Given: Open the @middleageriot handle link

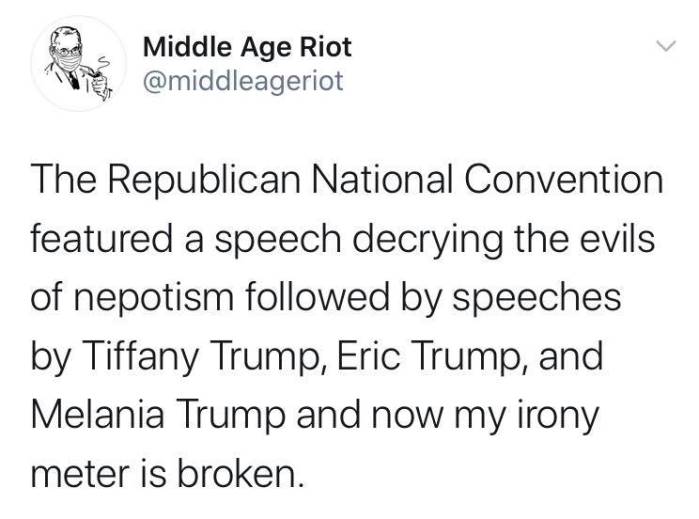Looking at the screenshot, I should (x=244, y=82).
